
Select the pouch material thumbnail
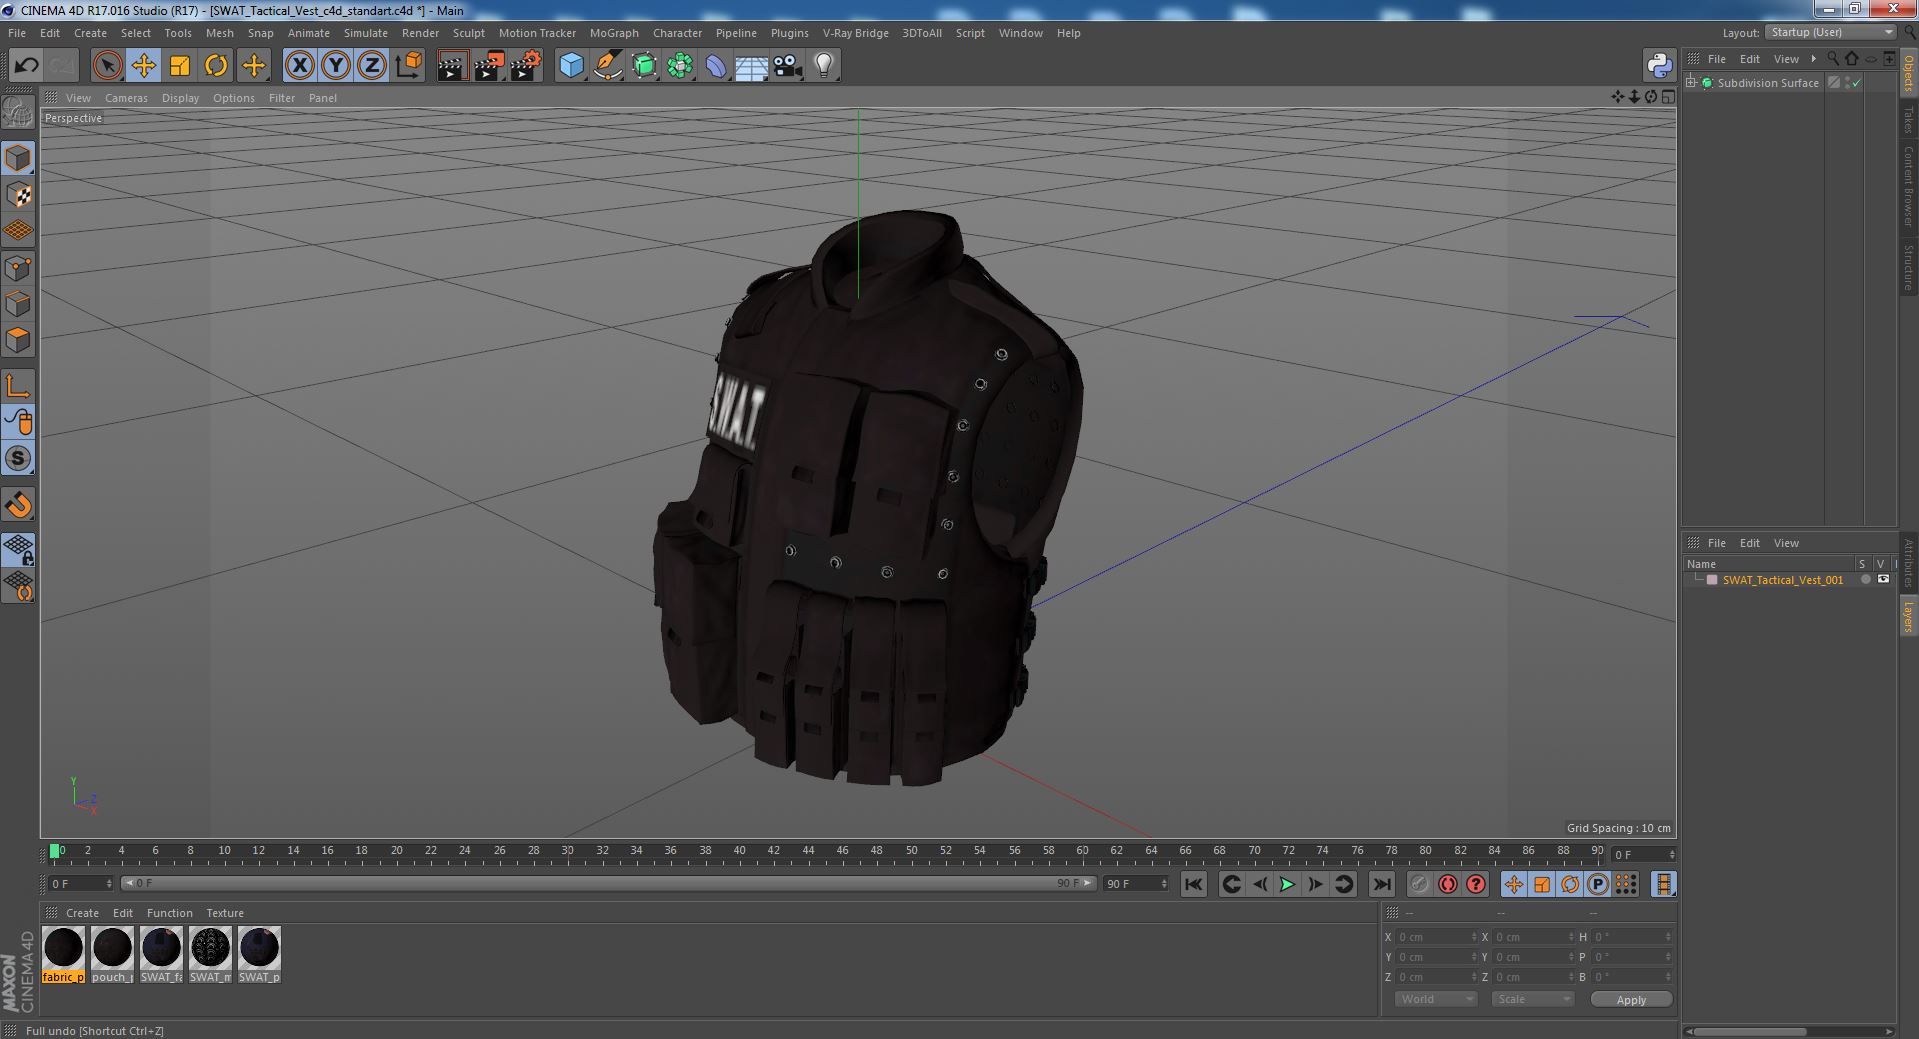point(112,955)
